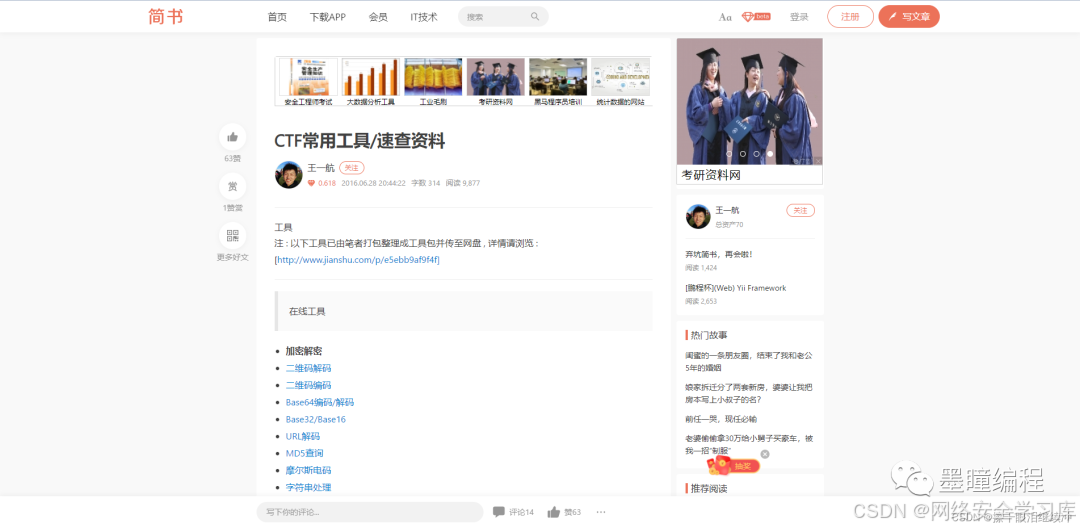The image size is (1080, 528).
Task: Open the 二维码编码 link
Action: [x=309, y=386]
